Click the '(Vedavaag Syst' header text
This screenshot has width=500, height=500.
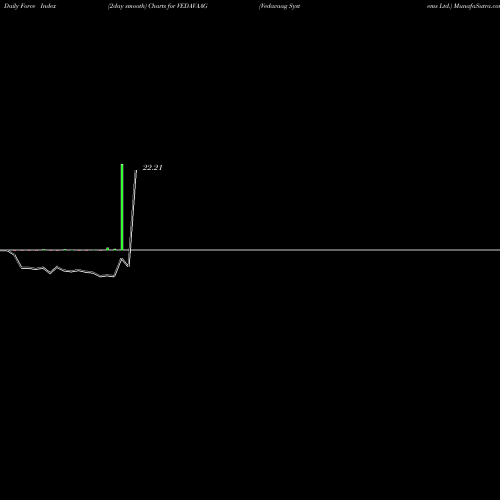[279, 6]
